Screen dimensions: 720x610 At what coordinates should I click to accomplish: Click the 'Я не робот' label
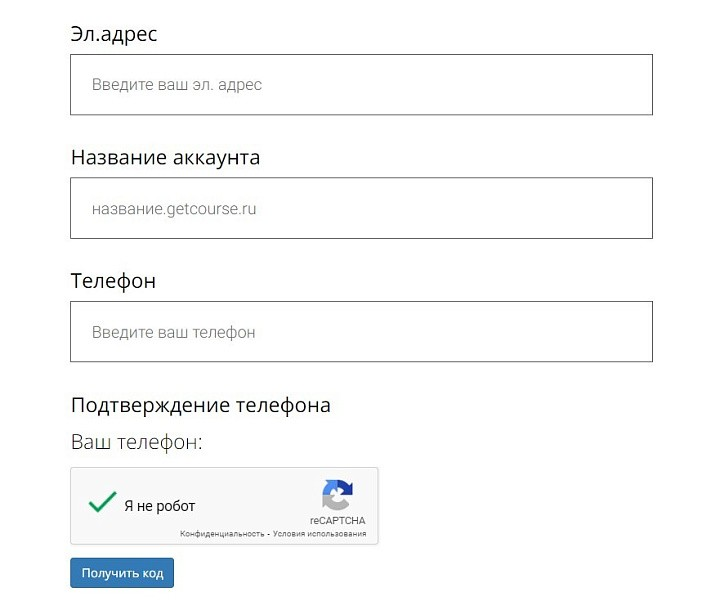[x=159, y=506]
